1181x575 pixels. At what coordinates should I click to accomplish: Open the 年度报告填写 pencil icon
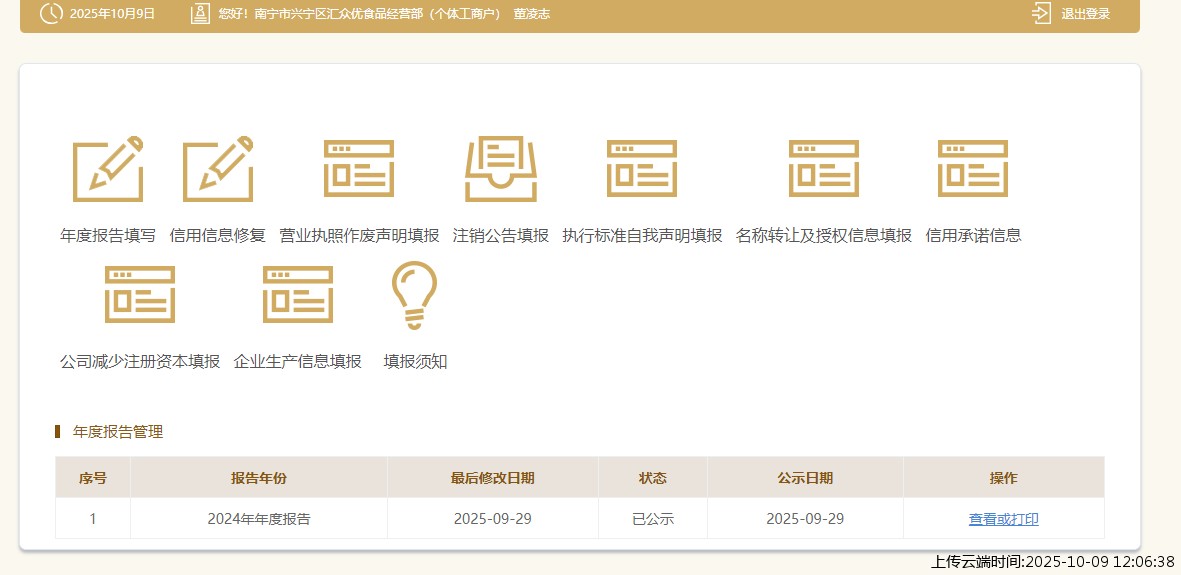point(108,169)
